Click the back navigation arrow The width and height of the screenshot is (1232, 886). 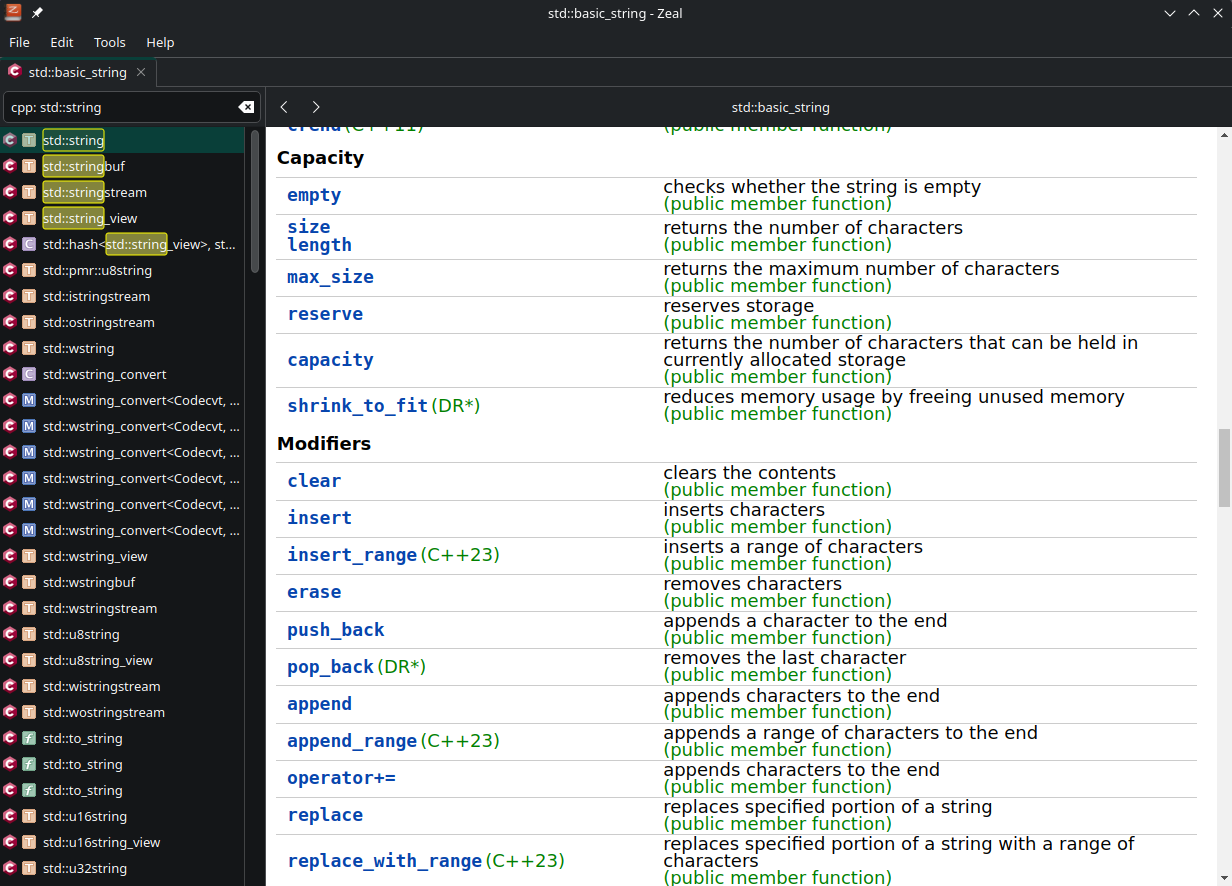point(284,107)
